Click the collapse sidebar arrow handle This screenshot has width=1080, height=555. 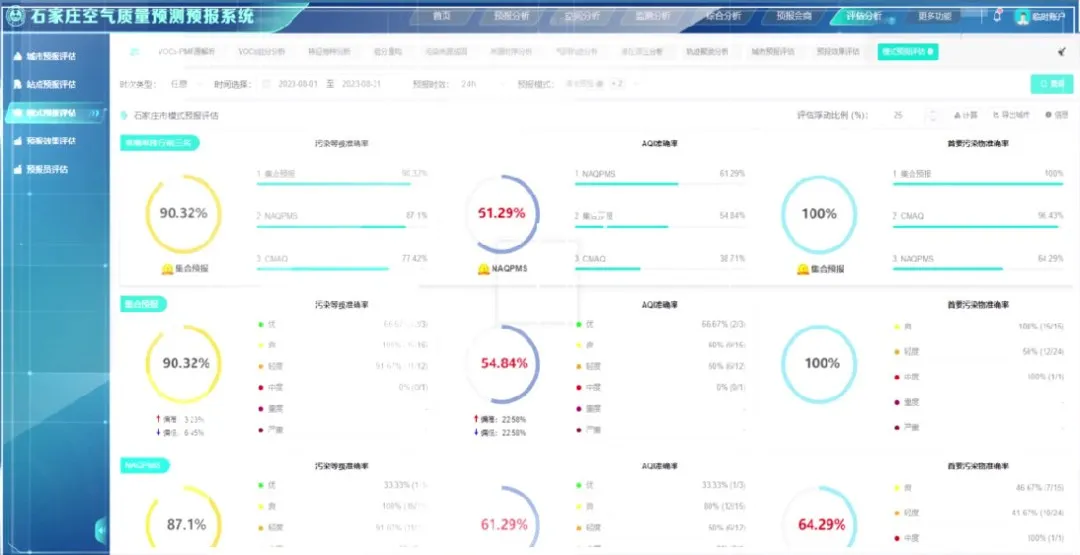click(101, 529)
